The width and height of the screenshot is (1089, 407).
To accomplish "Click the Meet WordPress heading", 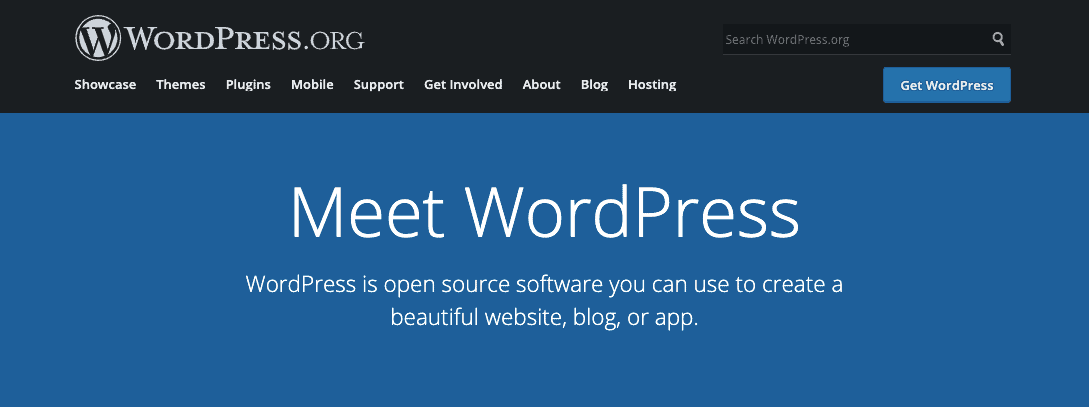I will point(544,210).
